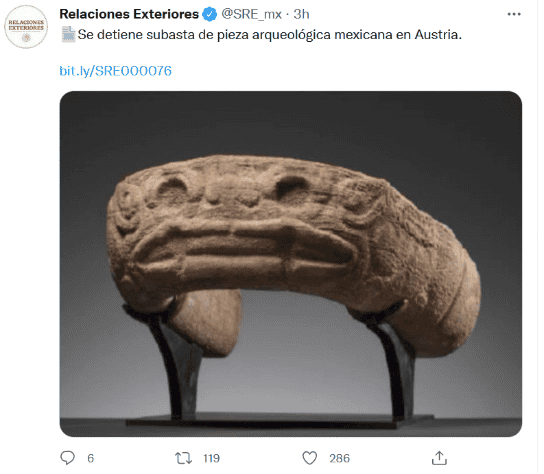Click the seal emblem inside the profile avatar
The height and width of the screenshot is (474, 544).
click(26, 38)
